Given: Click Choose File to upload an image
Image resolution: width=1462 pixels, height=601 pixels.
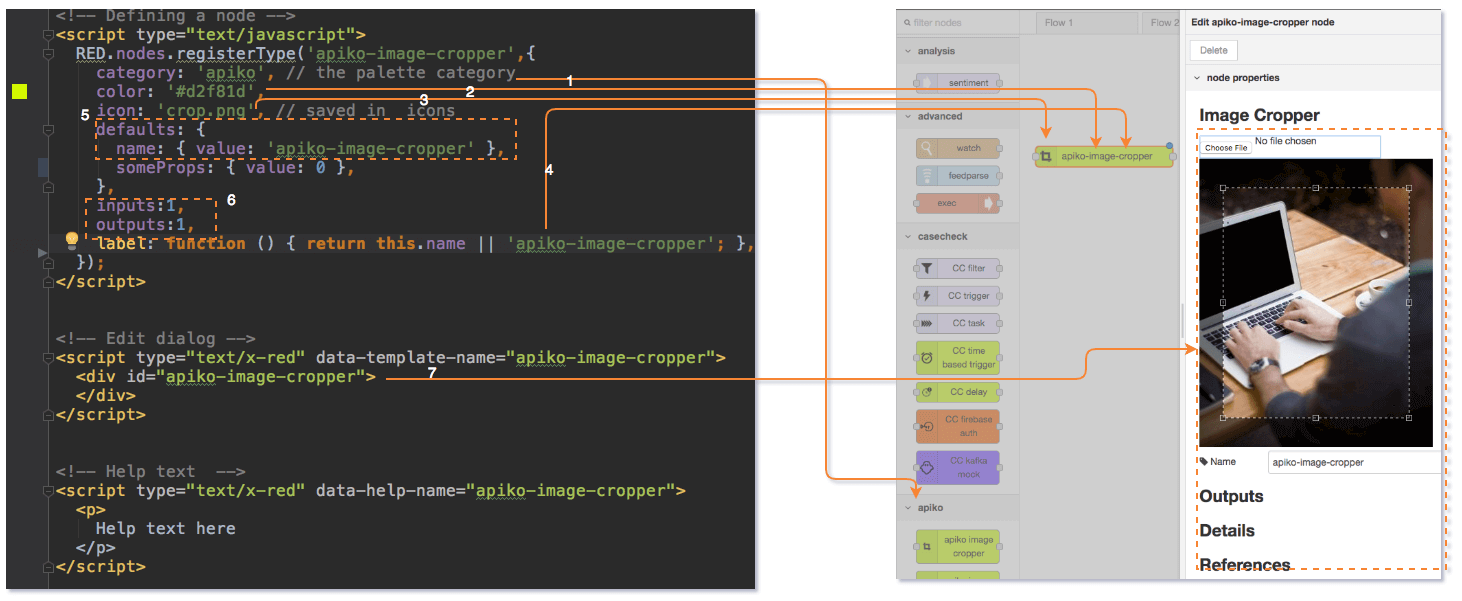Looking at the screenshot, I should click(1226, 146).
